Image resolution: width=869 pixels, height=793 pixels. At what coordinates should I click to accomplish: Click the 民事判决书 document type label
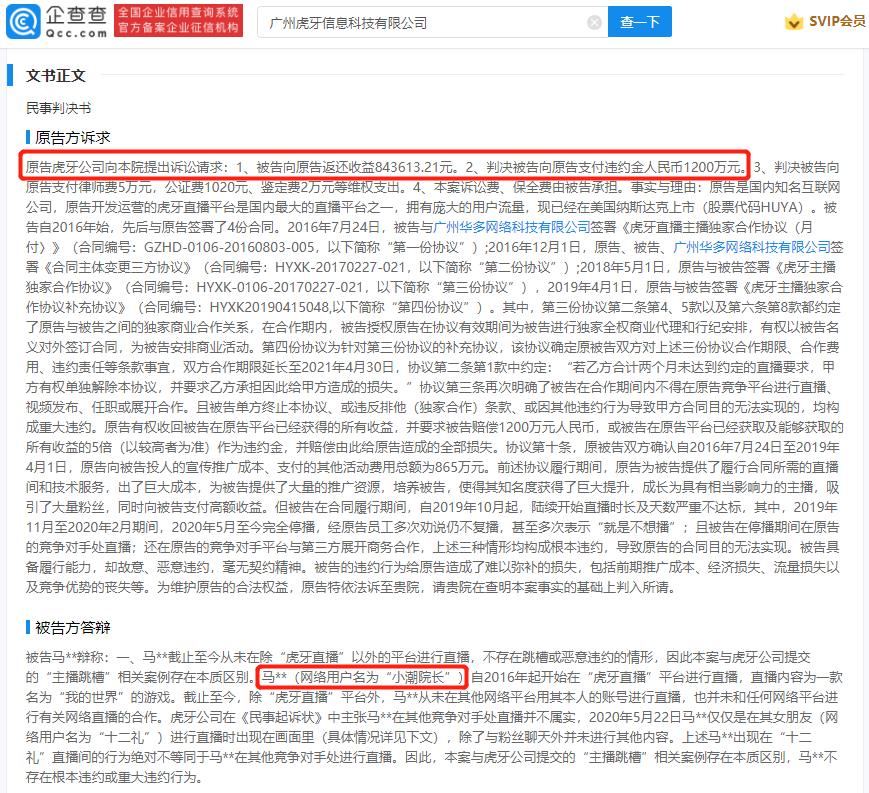(58, 108)
